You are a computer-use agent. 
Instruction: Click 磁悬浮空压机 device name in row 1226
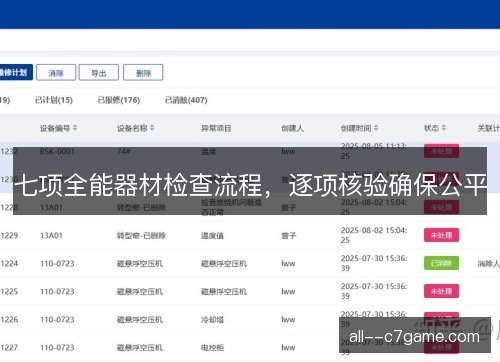click(140, 320)
